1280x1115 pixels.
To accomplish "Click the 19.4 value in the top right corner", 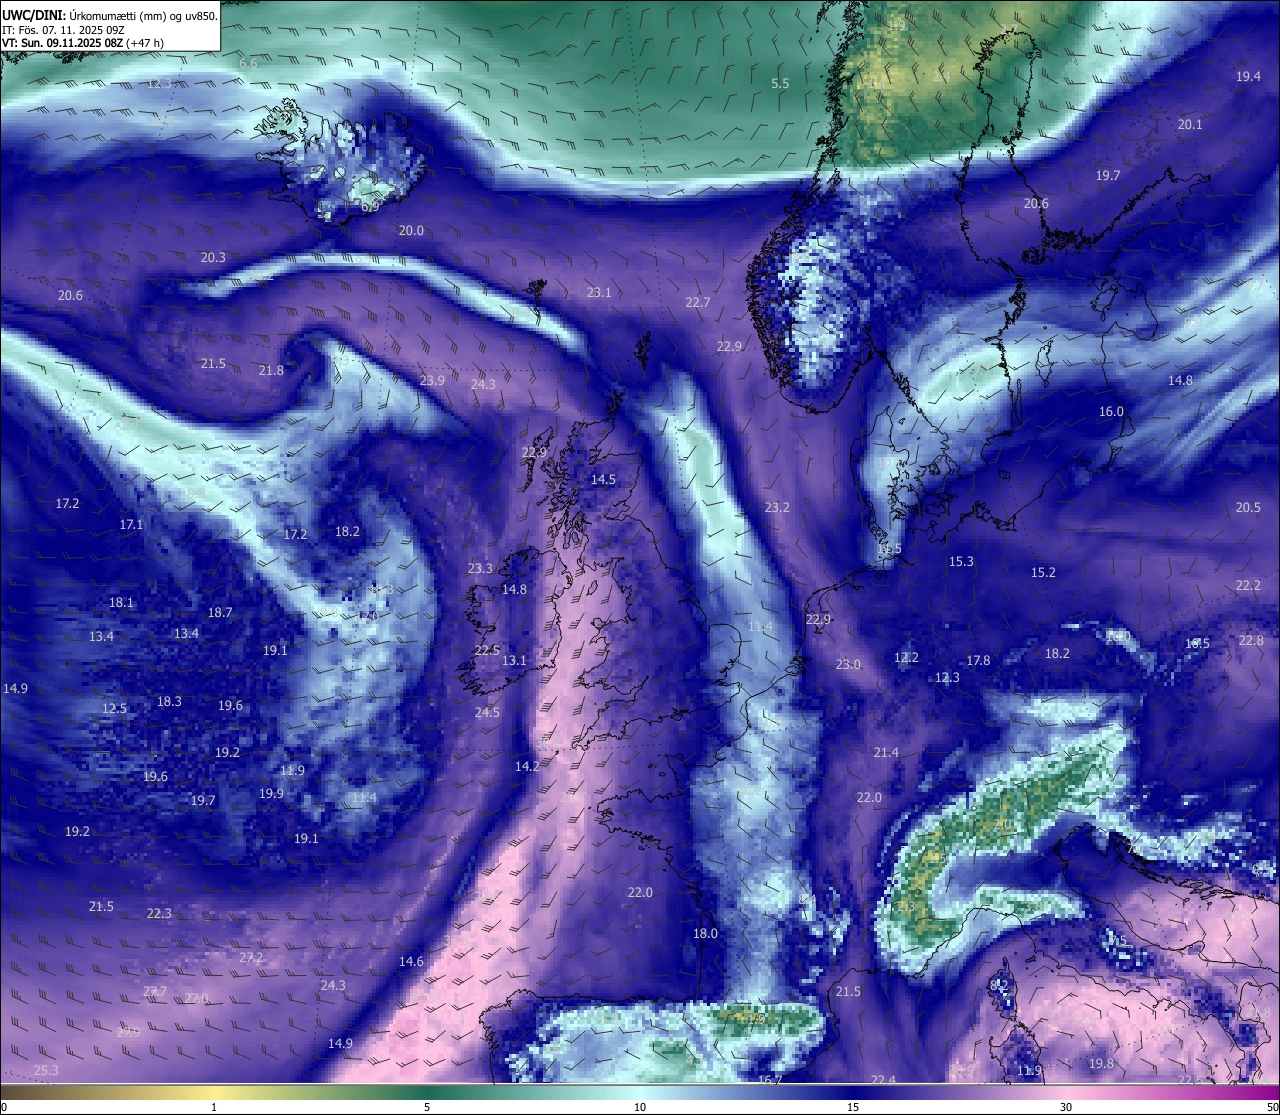I will point(1248,76).
